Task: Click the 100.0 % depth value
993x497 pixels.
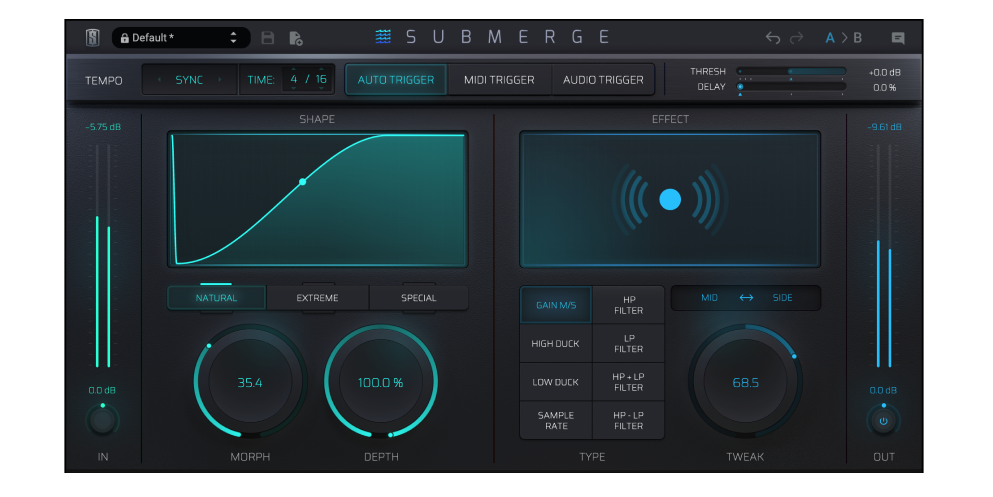Action: 381,382
